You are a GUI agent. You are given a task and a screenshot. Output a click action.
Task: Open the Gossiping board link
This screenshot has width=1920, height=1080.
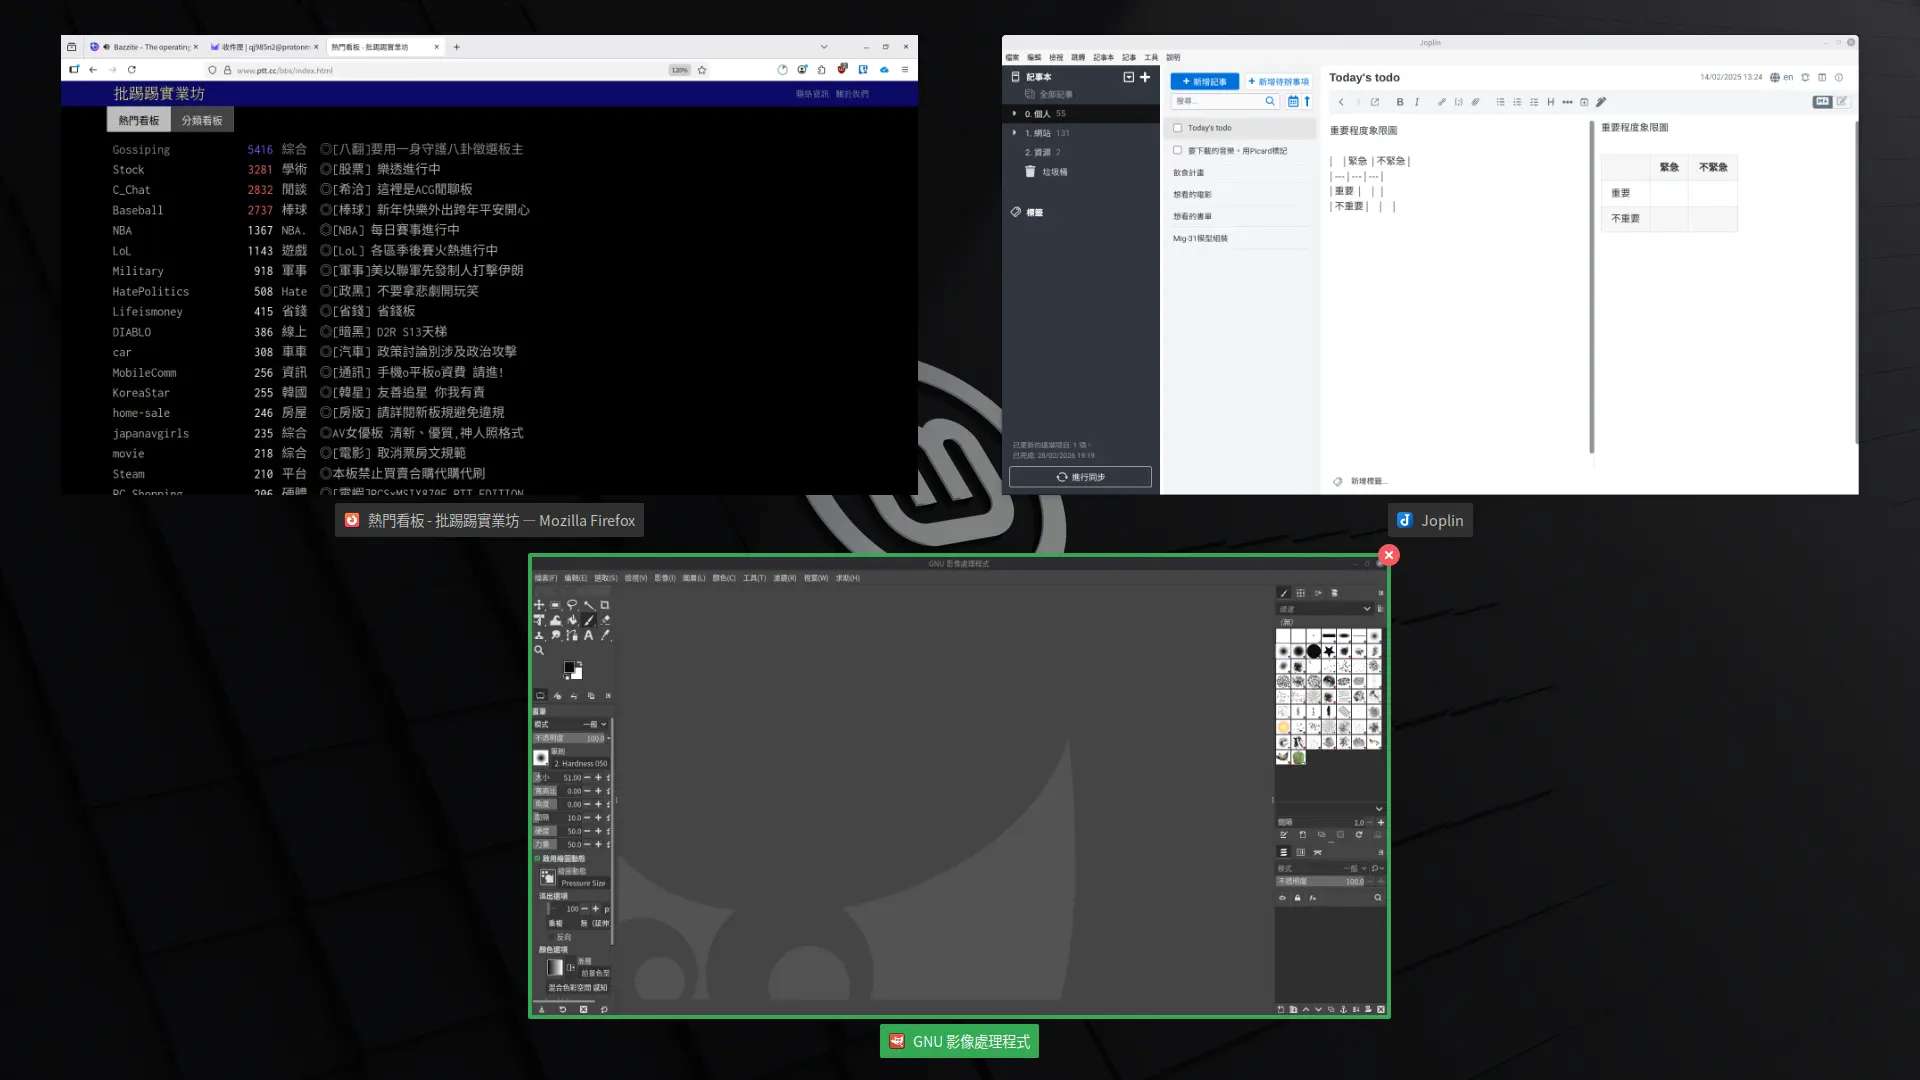(x=140, y=149)
